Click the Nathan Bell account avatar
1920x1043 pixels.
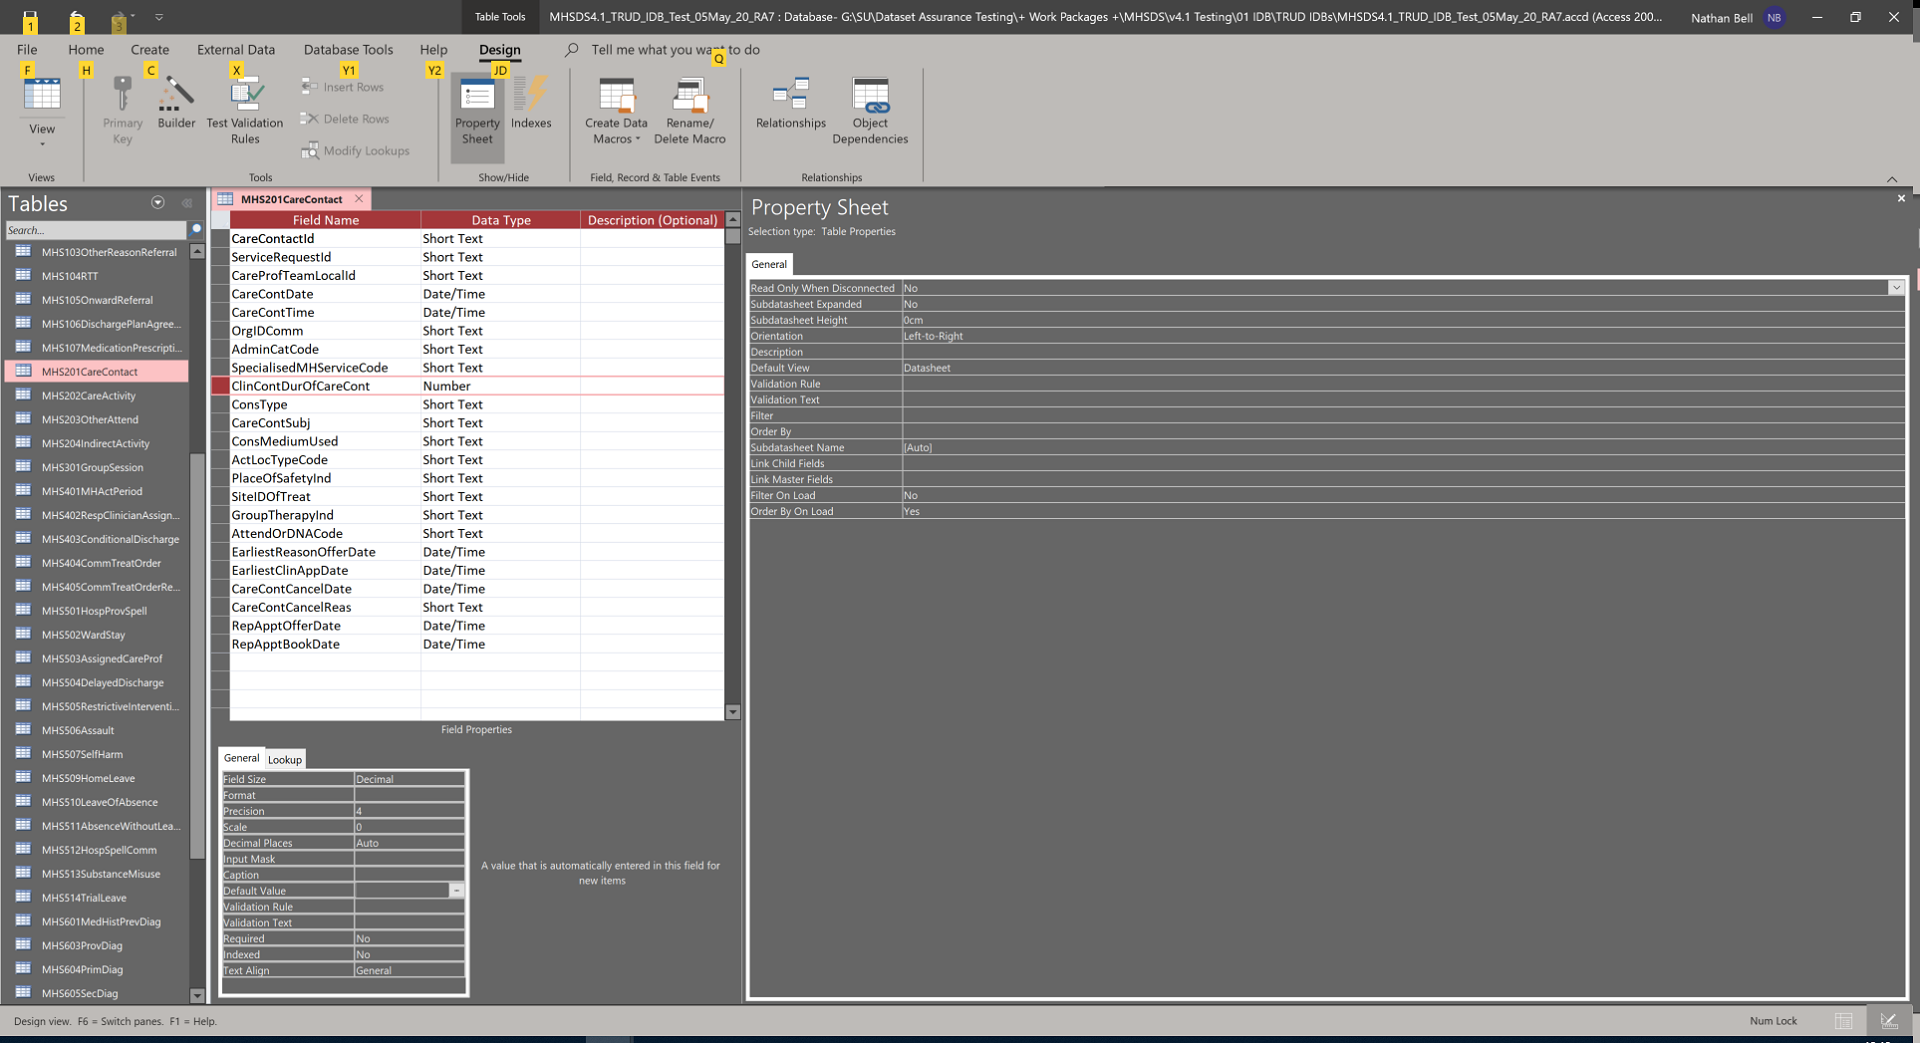click(x=1774, y=18)
